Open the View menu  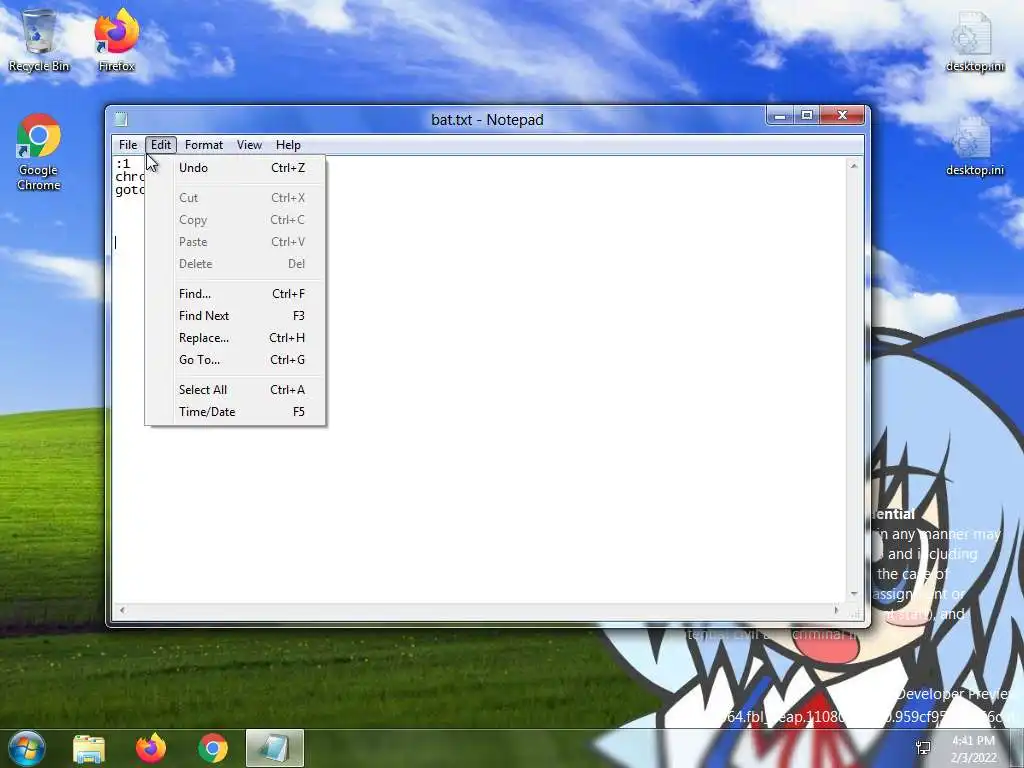point(249,145)
